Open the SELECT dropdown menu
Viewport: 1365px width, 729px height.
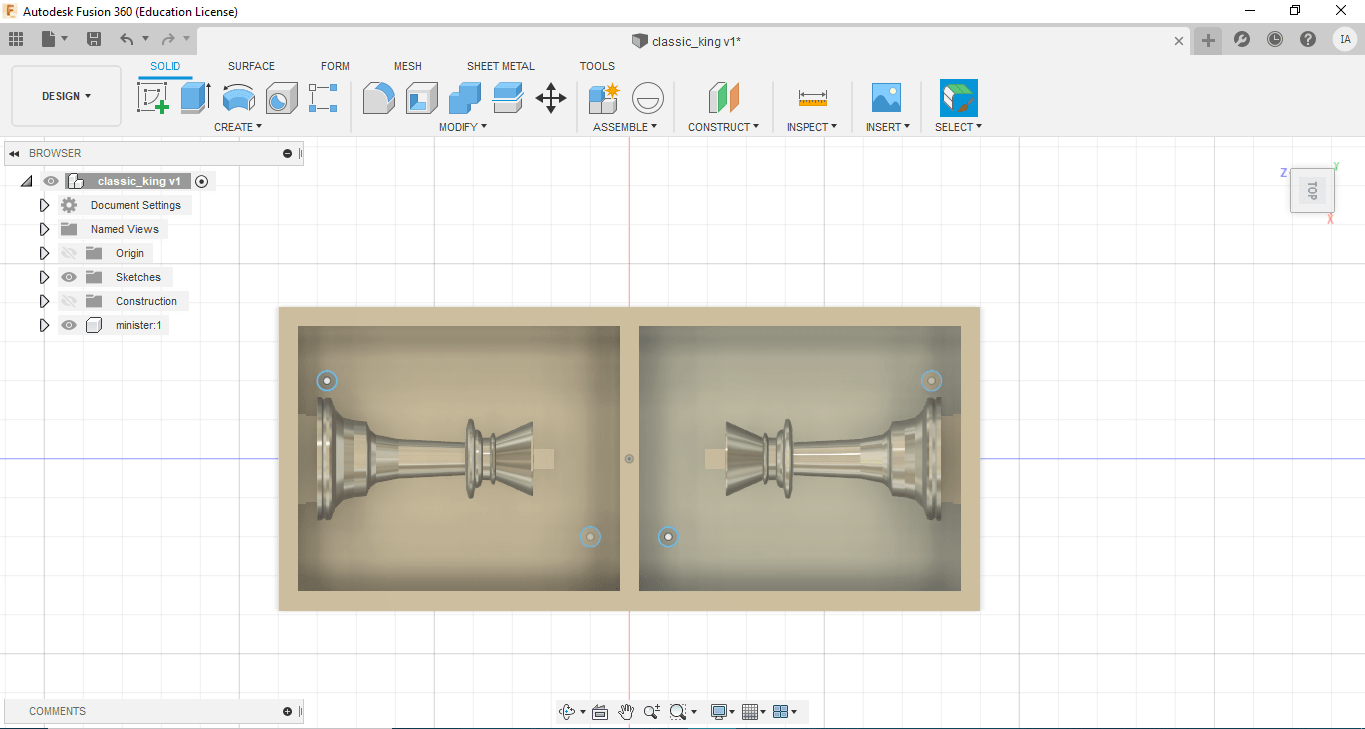[958, 127]
